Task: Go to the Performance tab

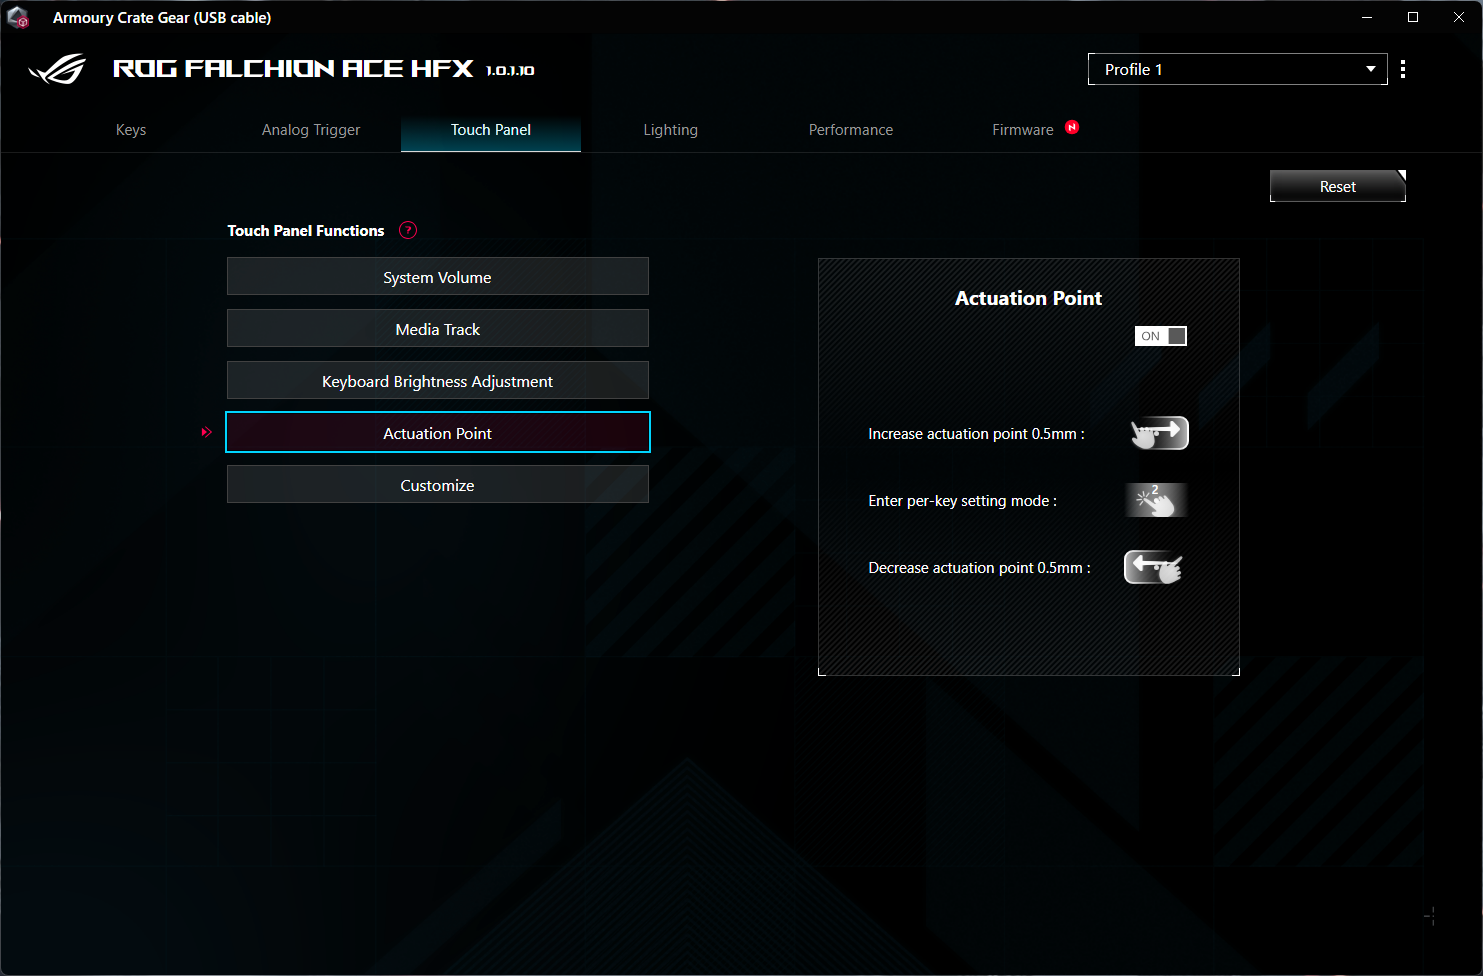Action: (851, 130)
